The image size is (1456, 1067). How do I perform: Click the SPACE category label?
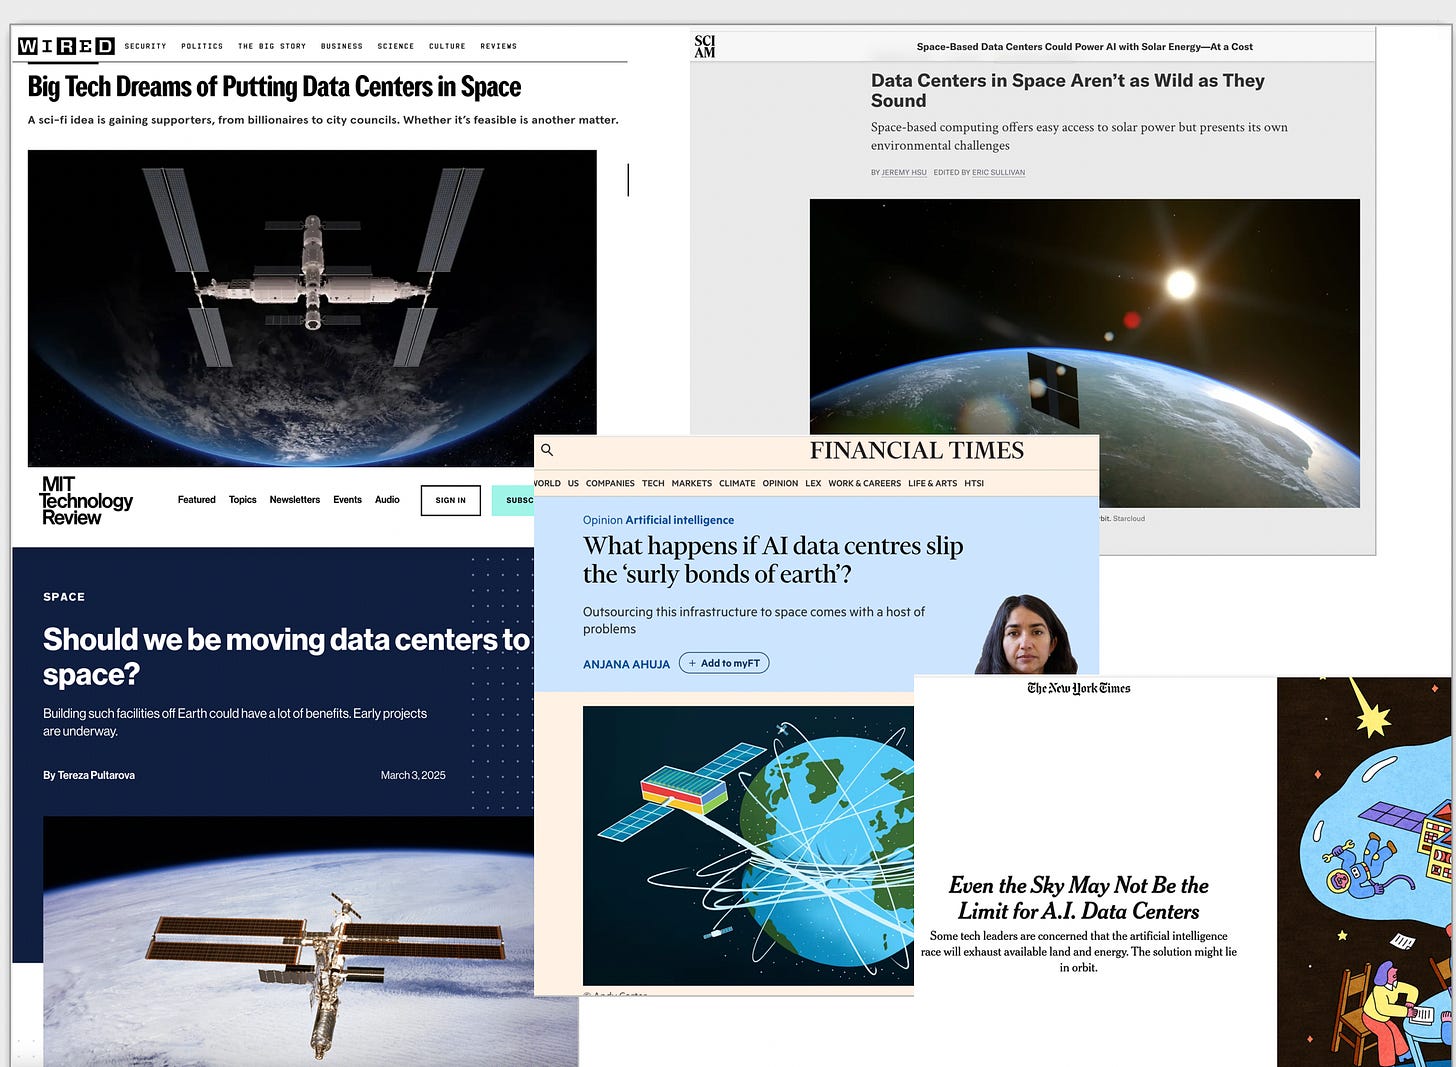tap(64, 597)
